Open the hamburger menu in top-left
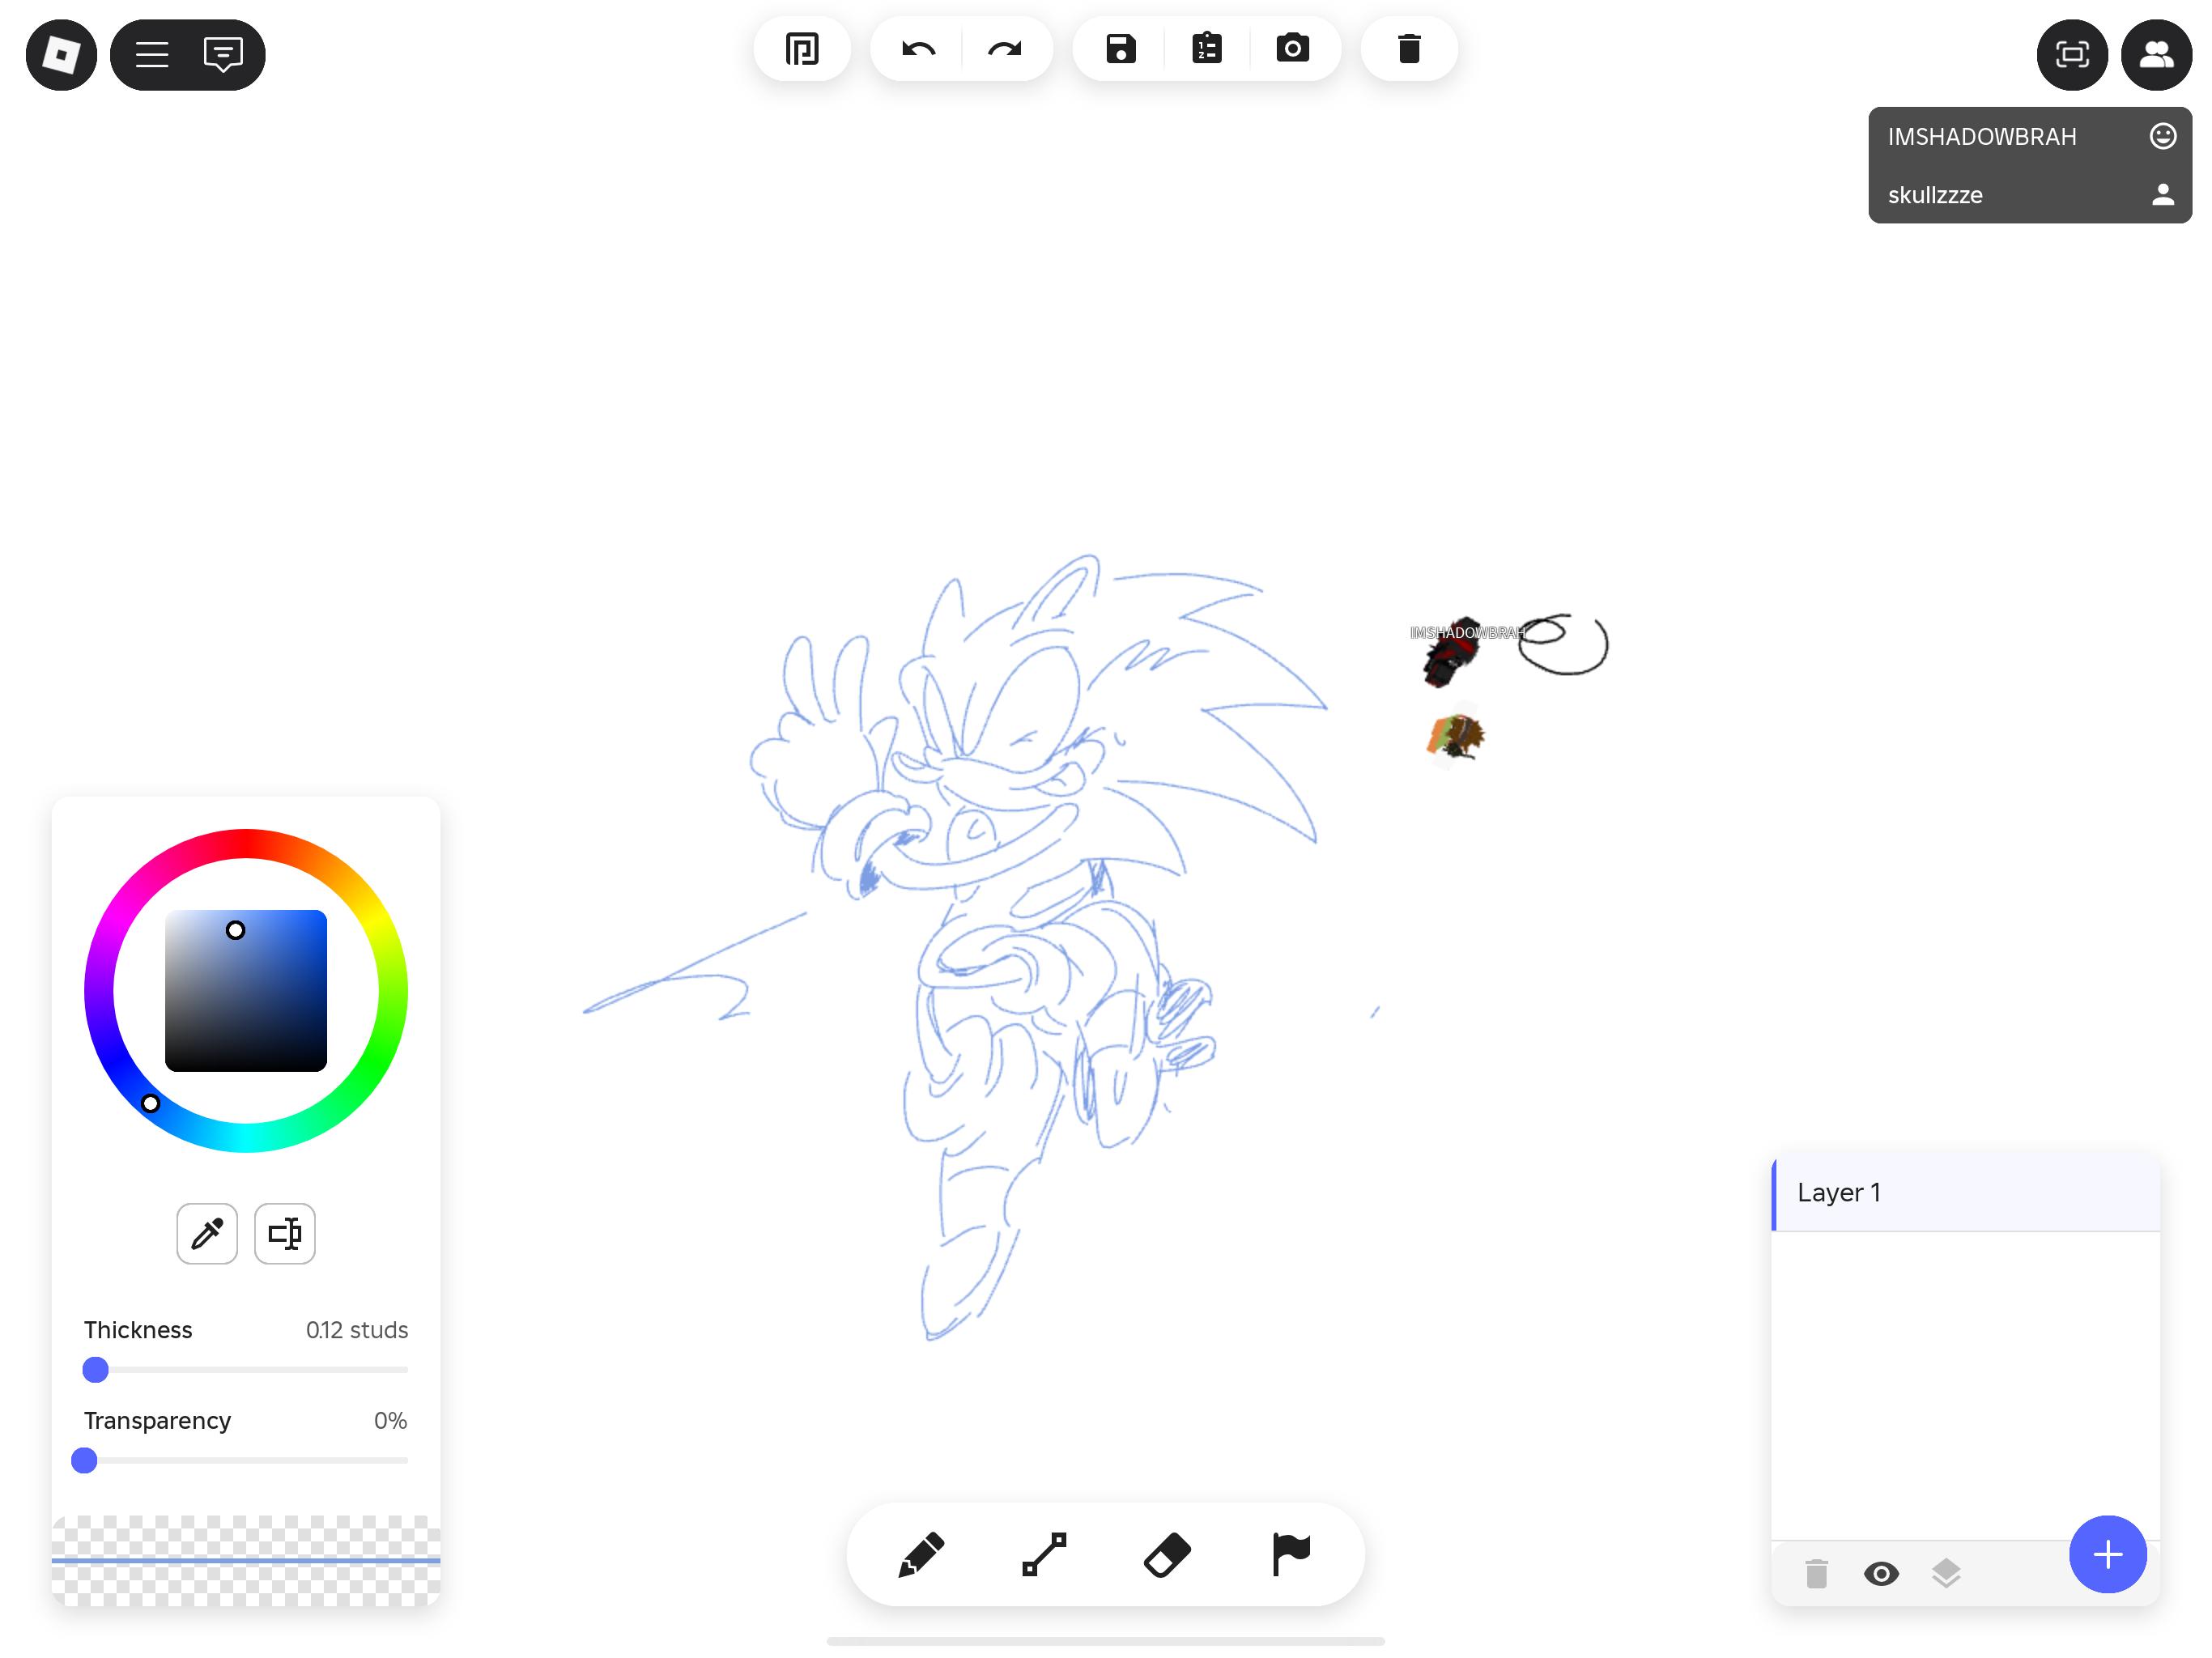This screenshot has width=2212, height=1658. [152, 55]
